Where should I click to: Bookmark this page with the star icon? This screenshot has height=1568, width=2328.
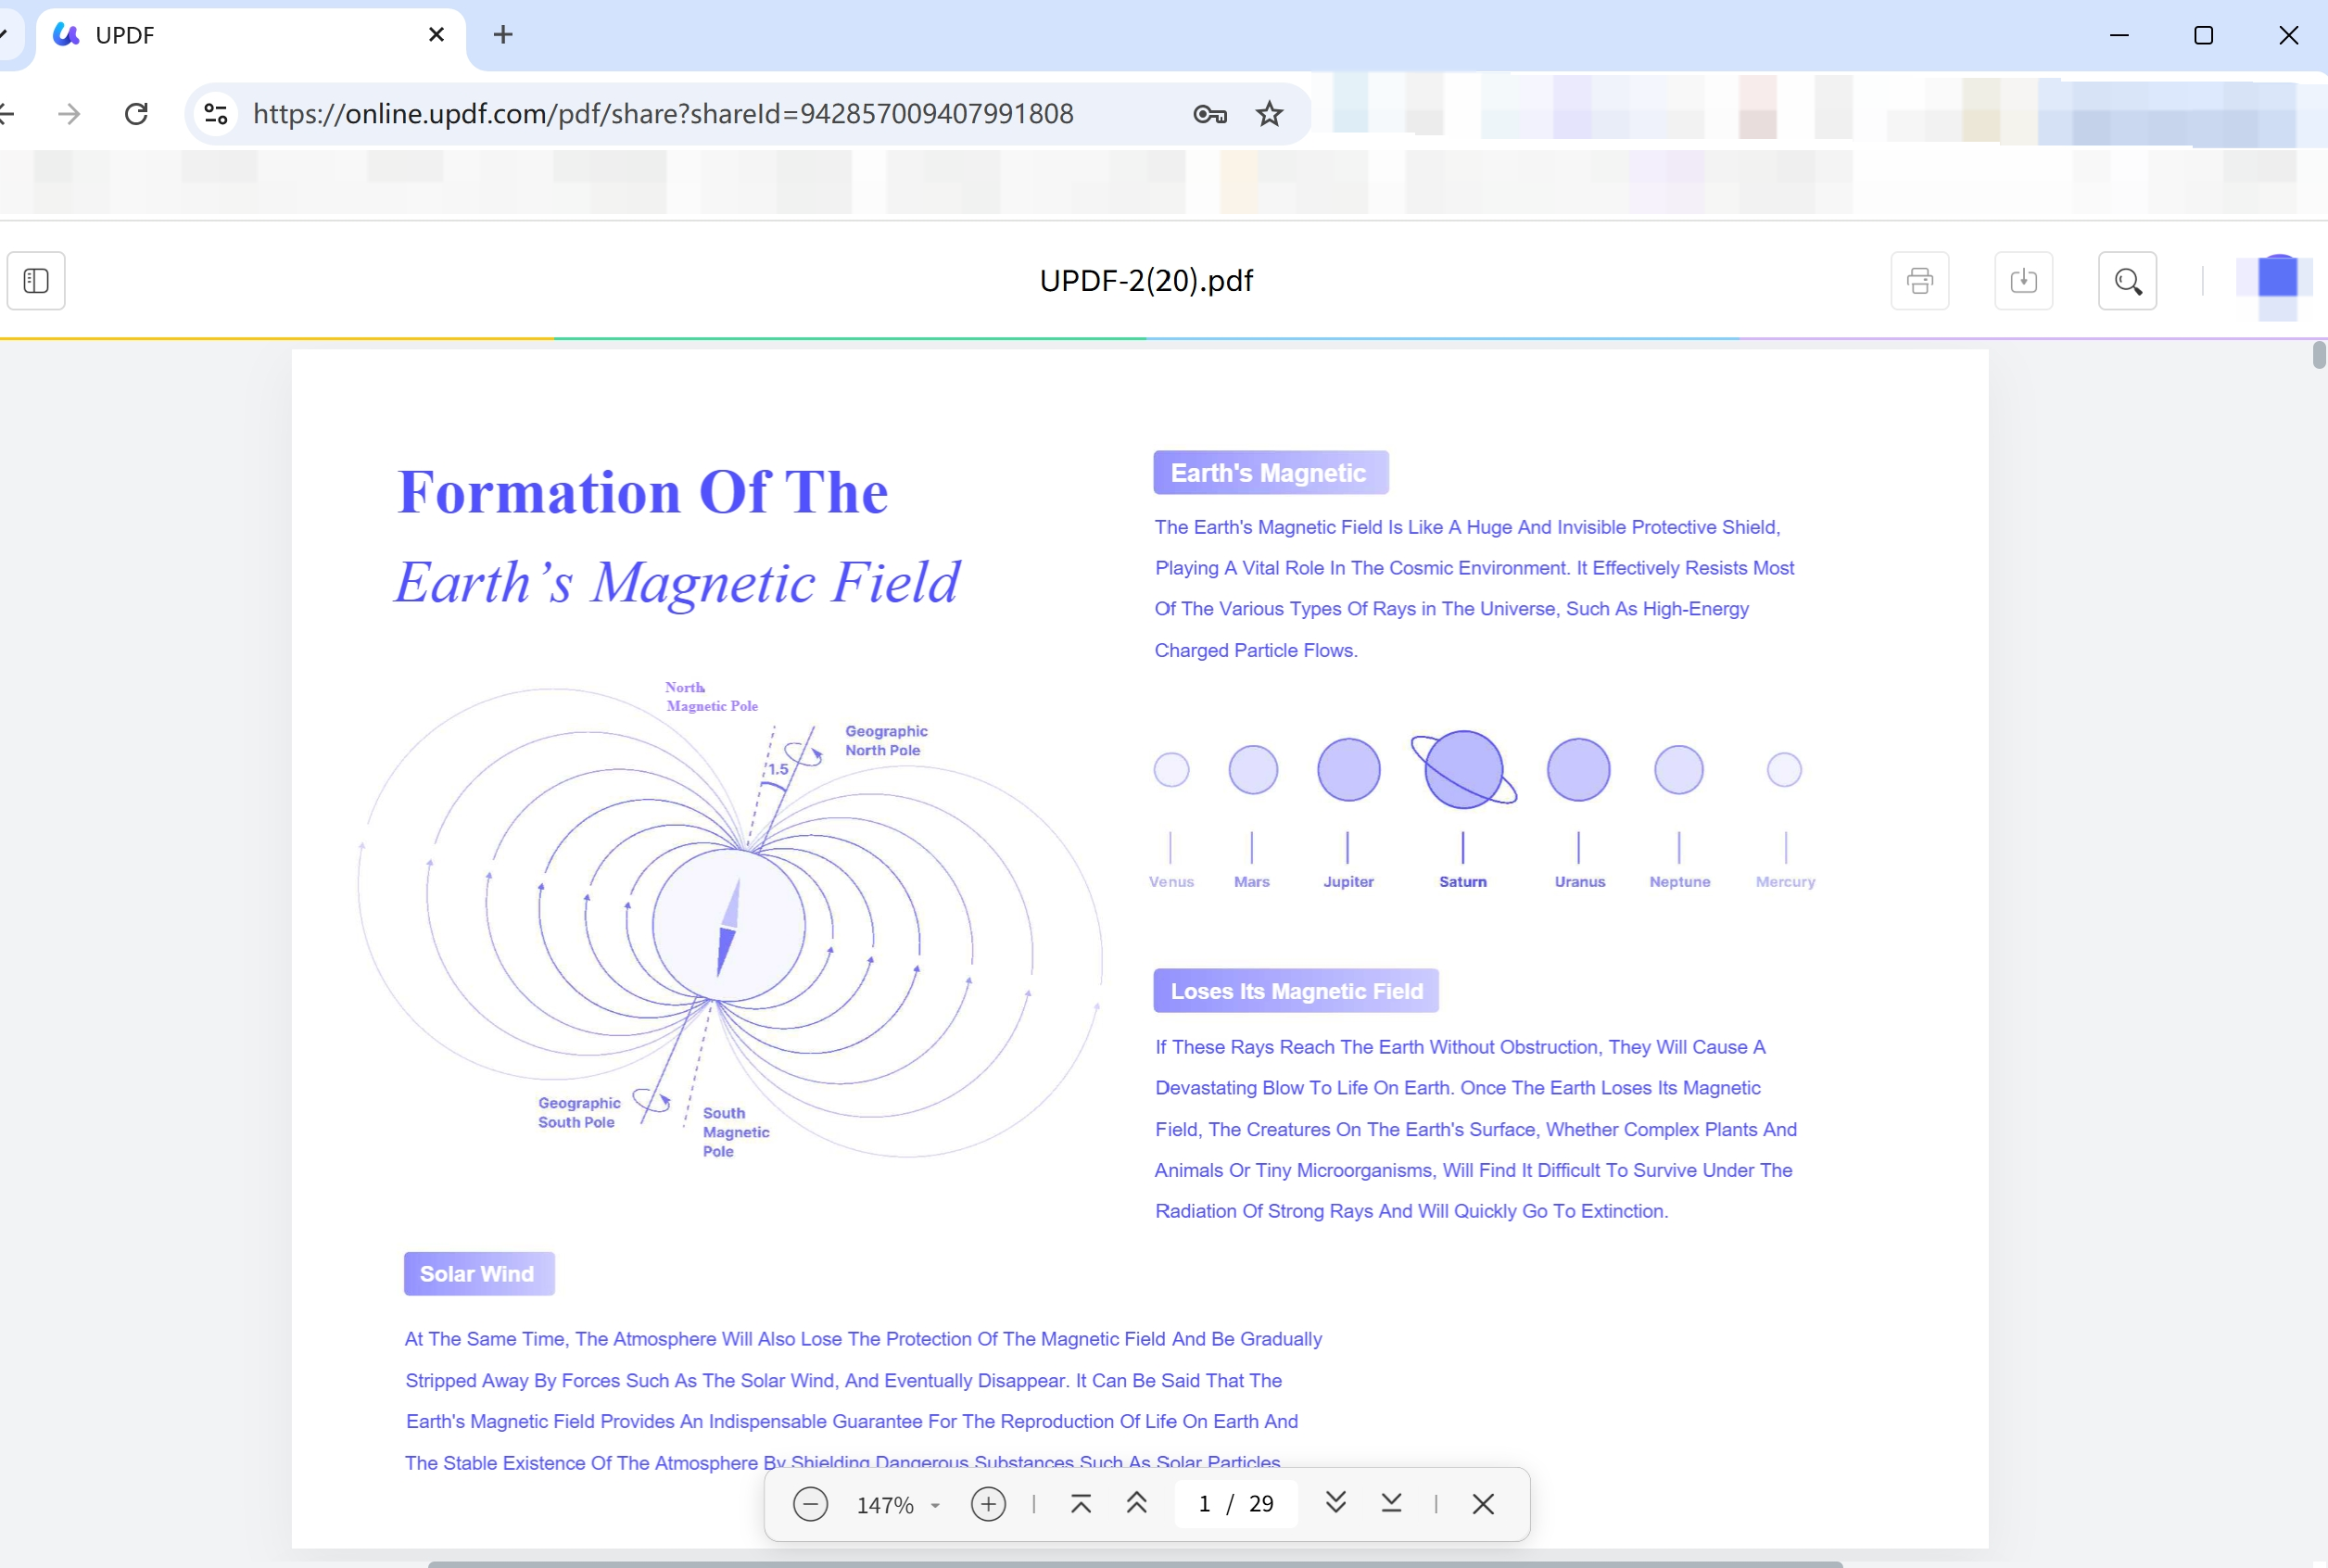[1269, 114]
